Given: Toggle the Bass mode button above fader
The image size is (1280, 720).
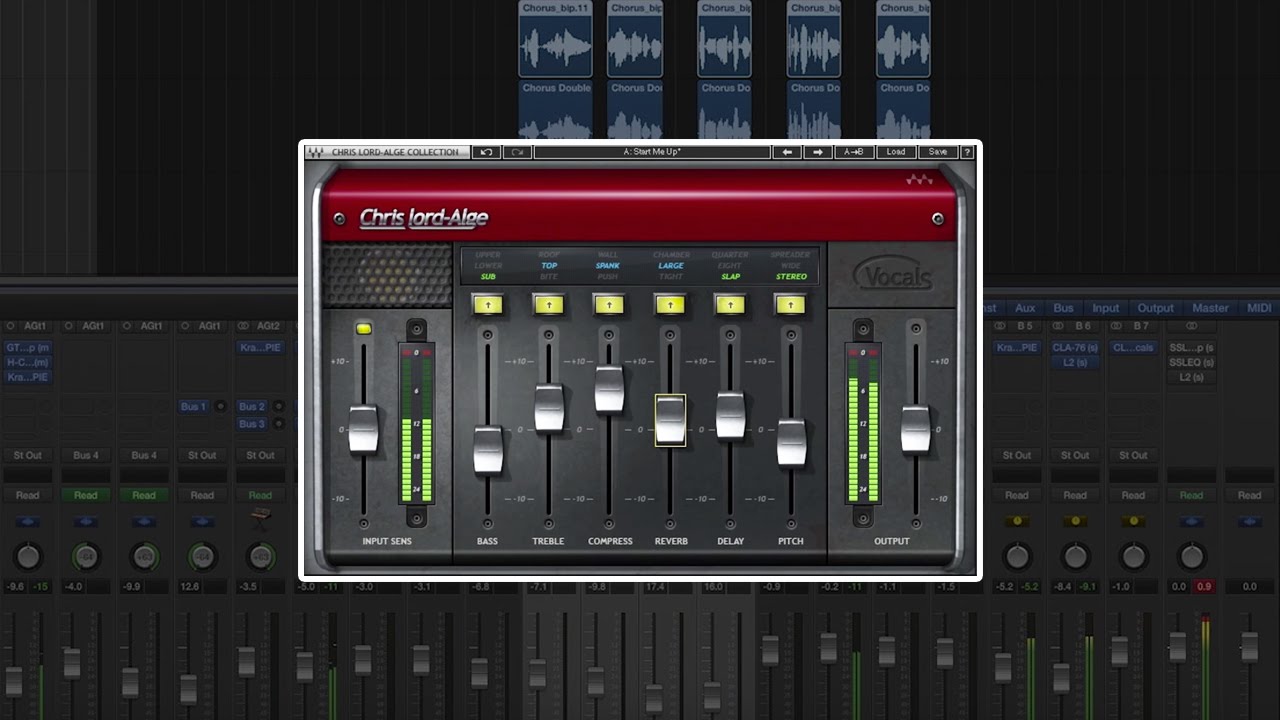Looking at the screenshot, I should click(488, 304).
